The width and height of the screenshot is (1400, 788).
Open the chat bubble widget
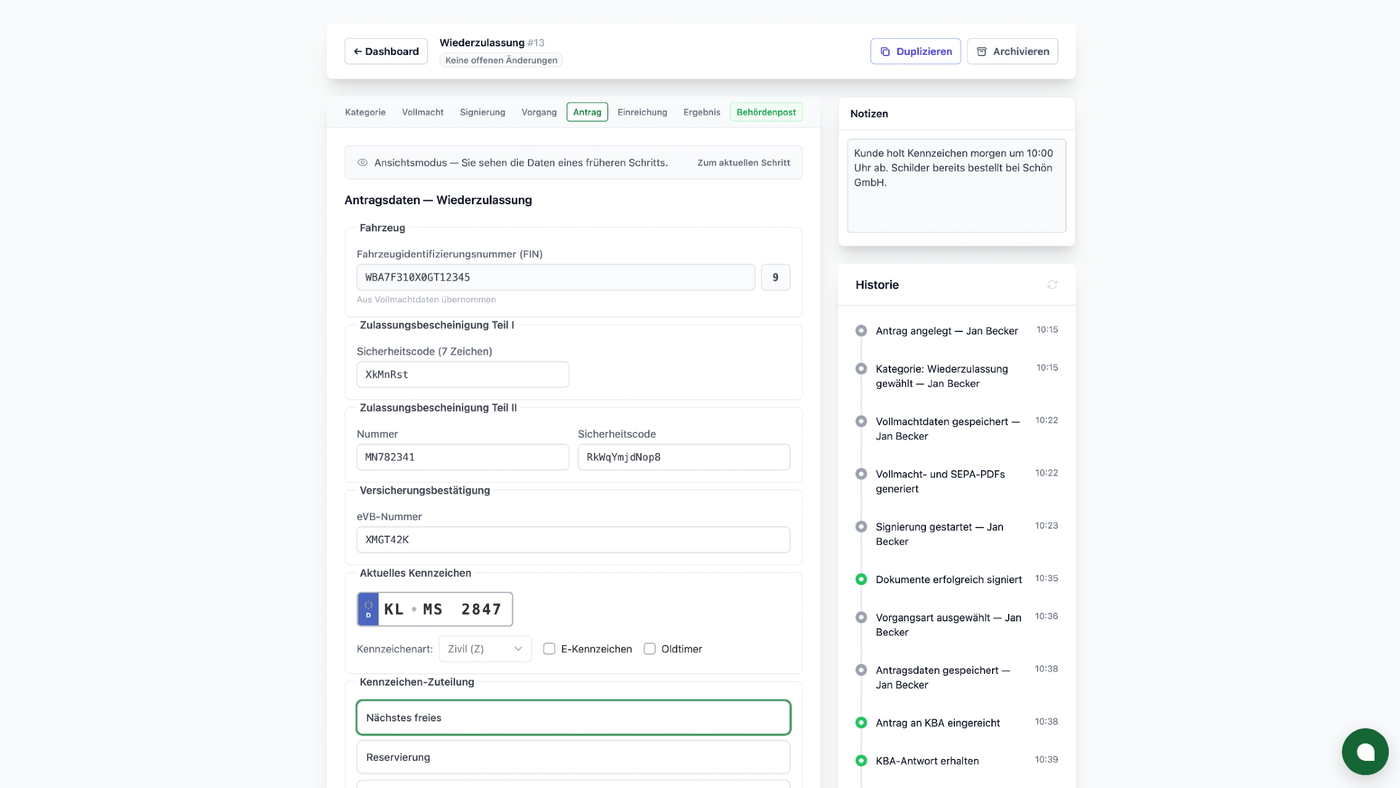1365,751
